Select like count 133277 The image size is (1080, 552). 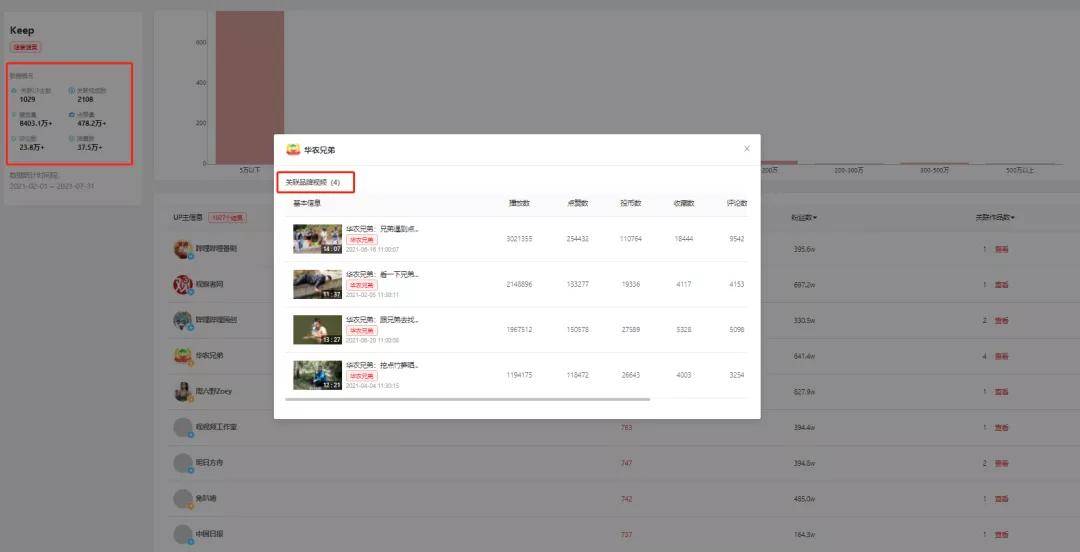[x=577, y=284]
